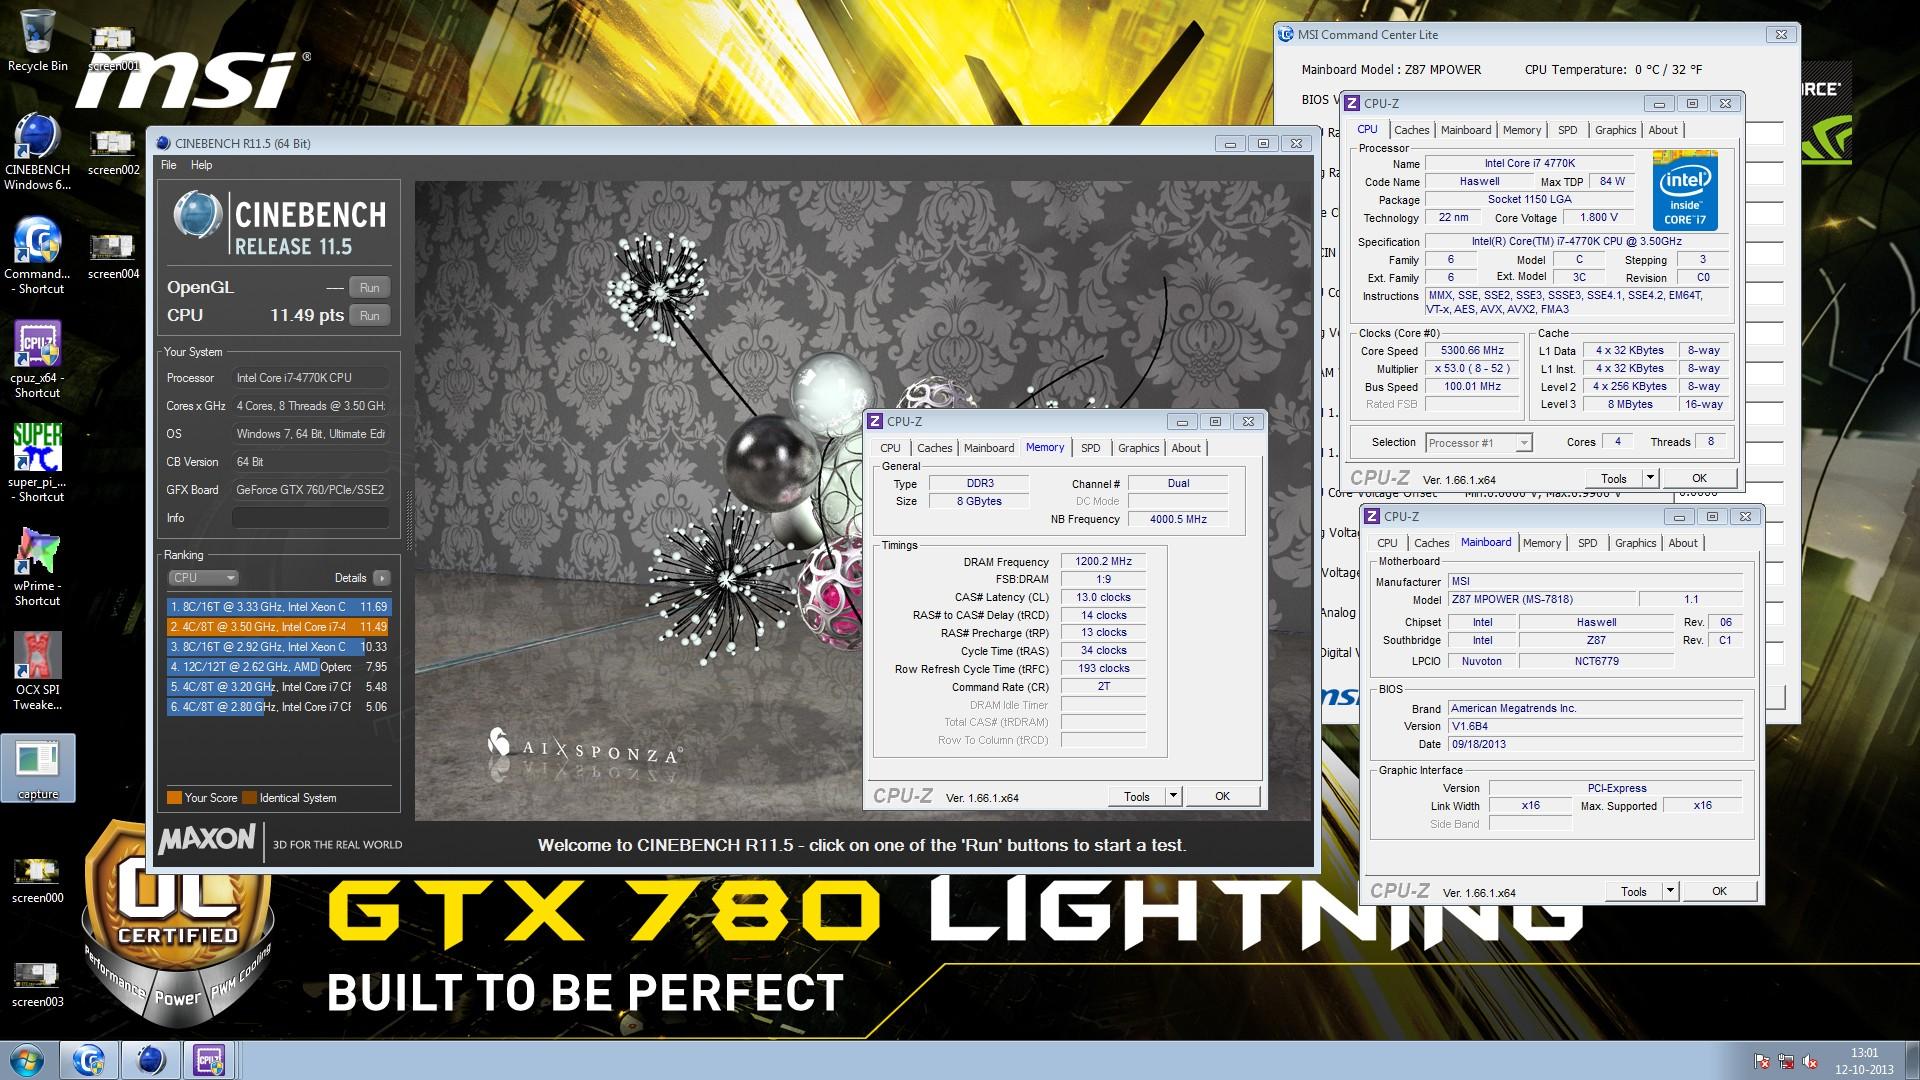Select the screen000 file icon

pos(37,880)
